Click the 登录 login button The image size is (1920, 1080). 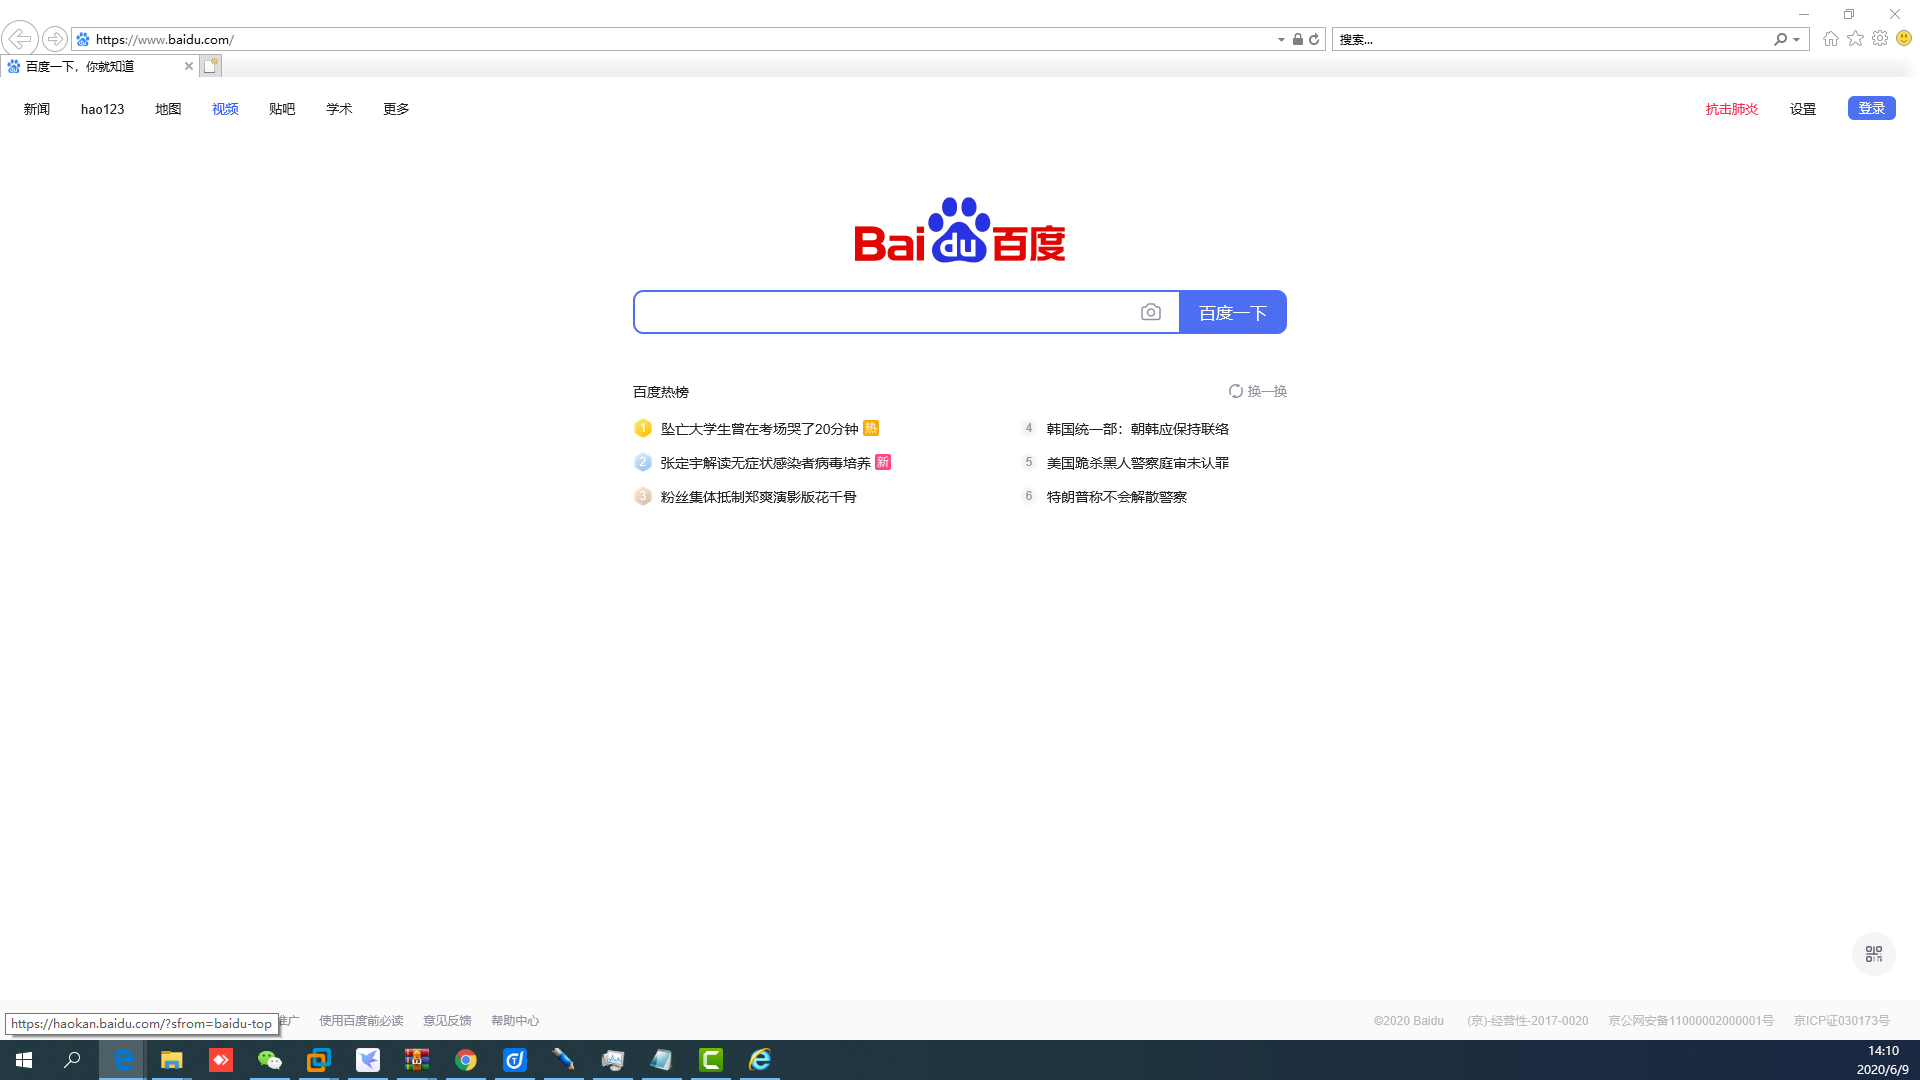1871,108
